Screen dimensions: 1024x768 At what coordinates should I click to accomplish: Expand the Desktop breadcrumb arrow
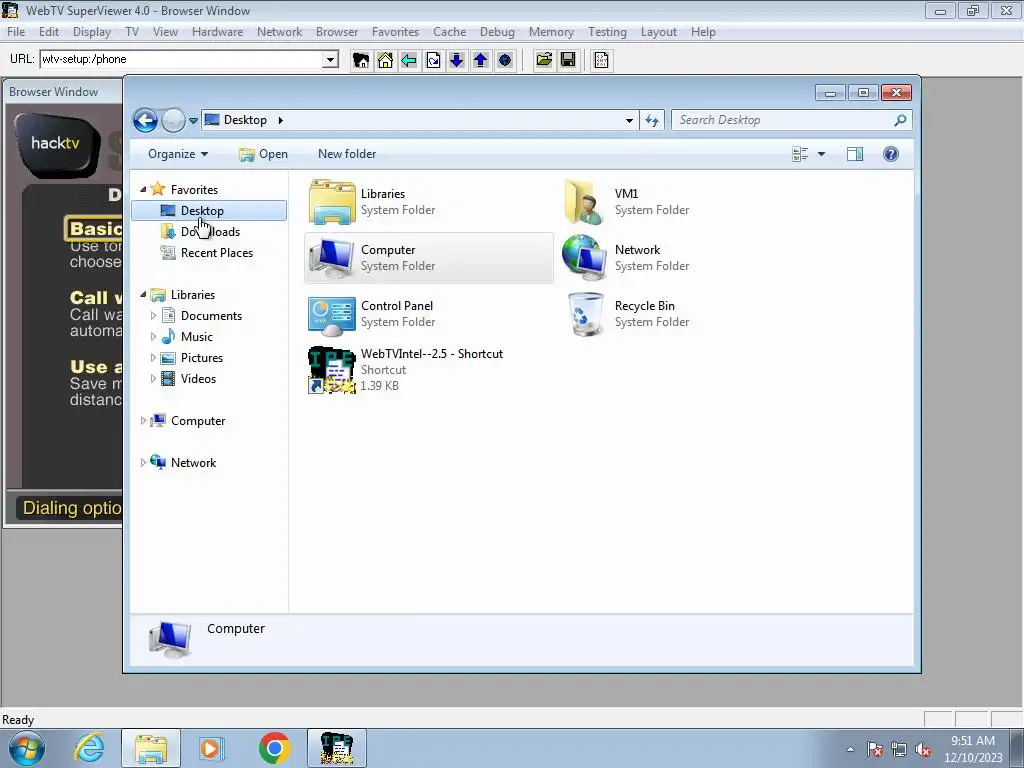click(x=281, y=120)
